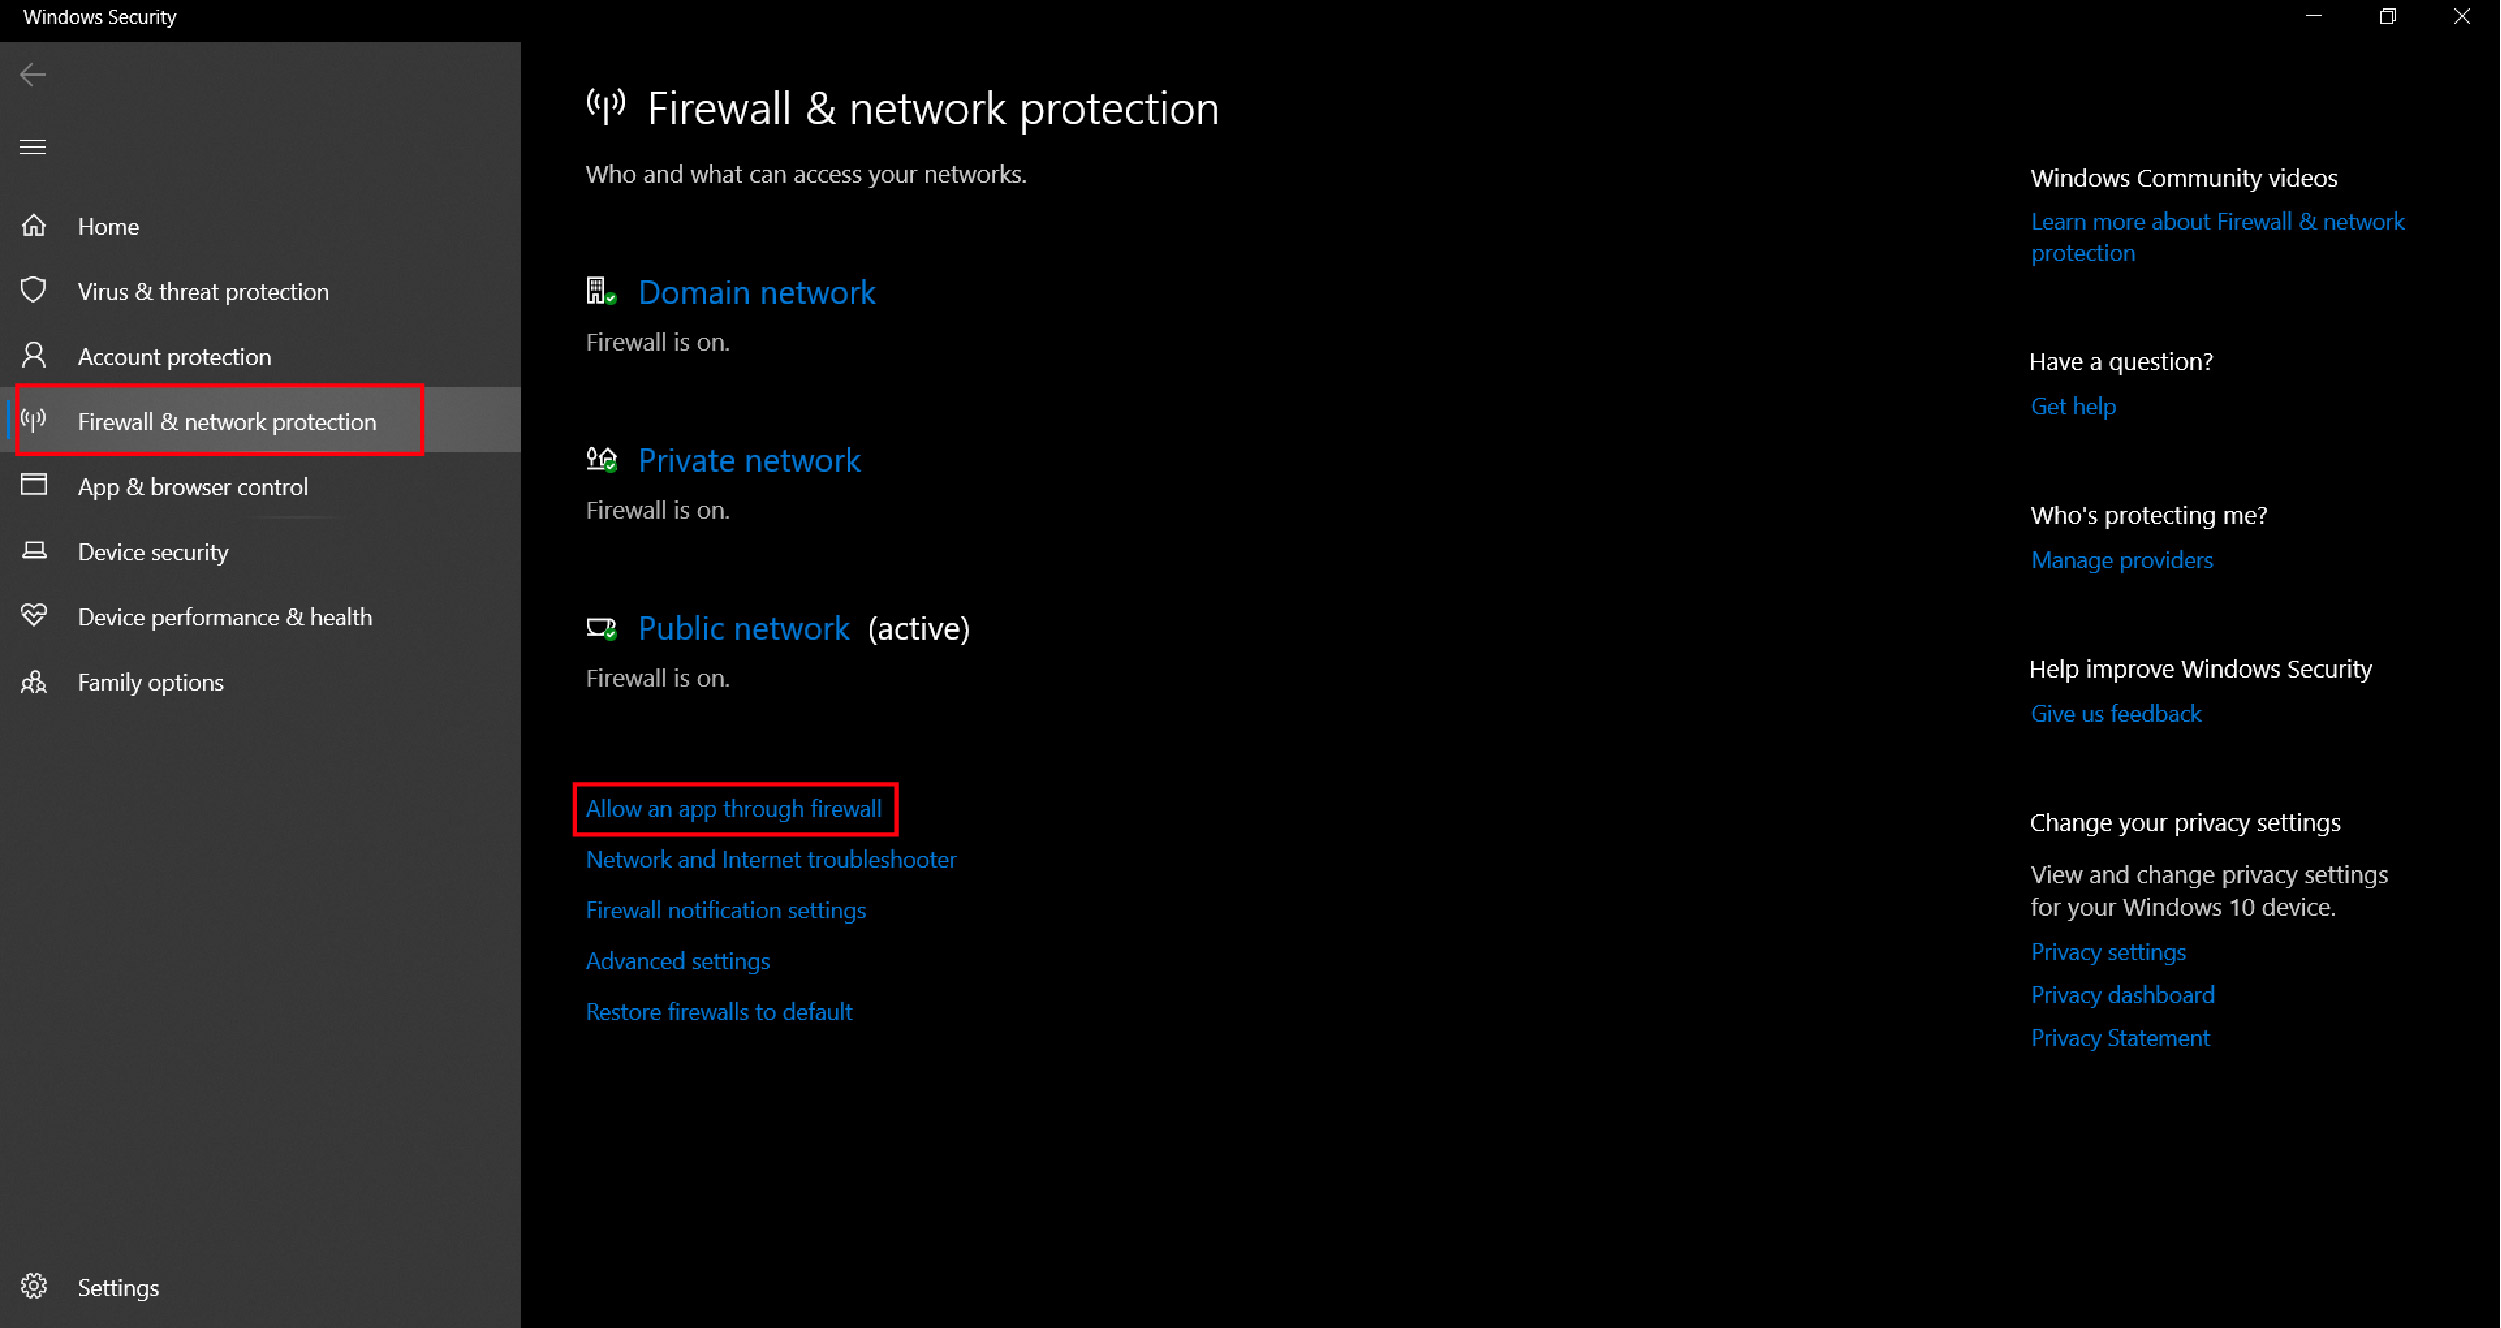Open the Settings gear icon
The height and width of the screenshot is (1328, 2501).
click(34, 1286)
